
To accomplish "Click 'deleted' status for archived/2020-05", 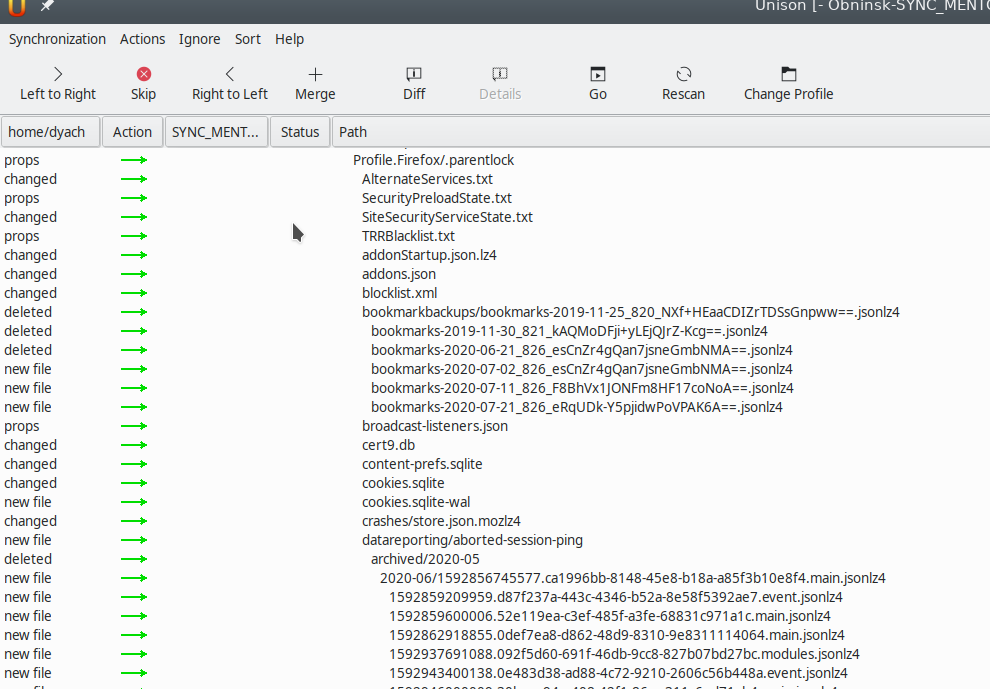I will 28,559.
